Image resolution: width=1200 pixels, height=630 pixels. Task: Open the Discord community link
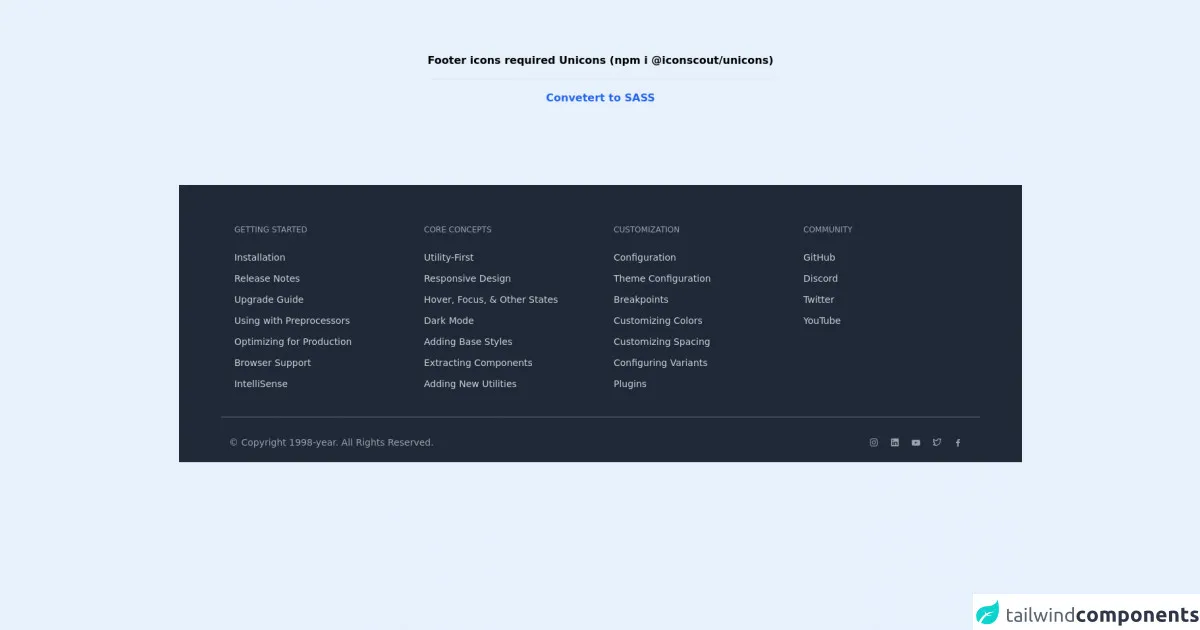click(820, 279)
